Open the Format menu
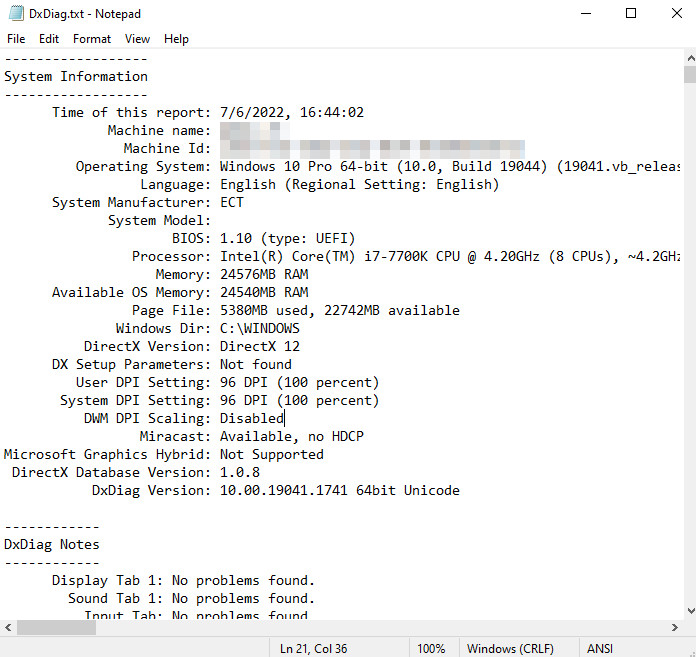 [92, 39]
